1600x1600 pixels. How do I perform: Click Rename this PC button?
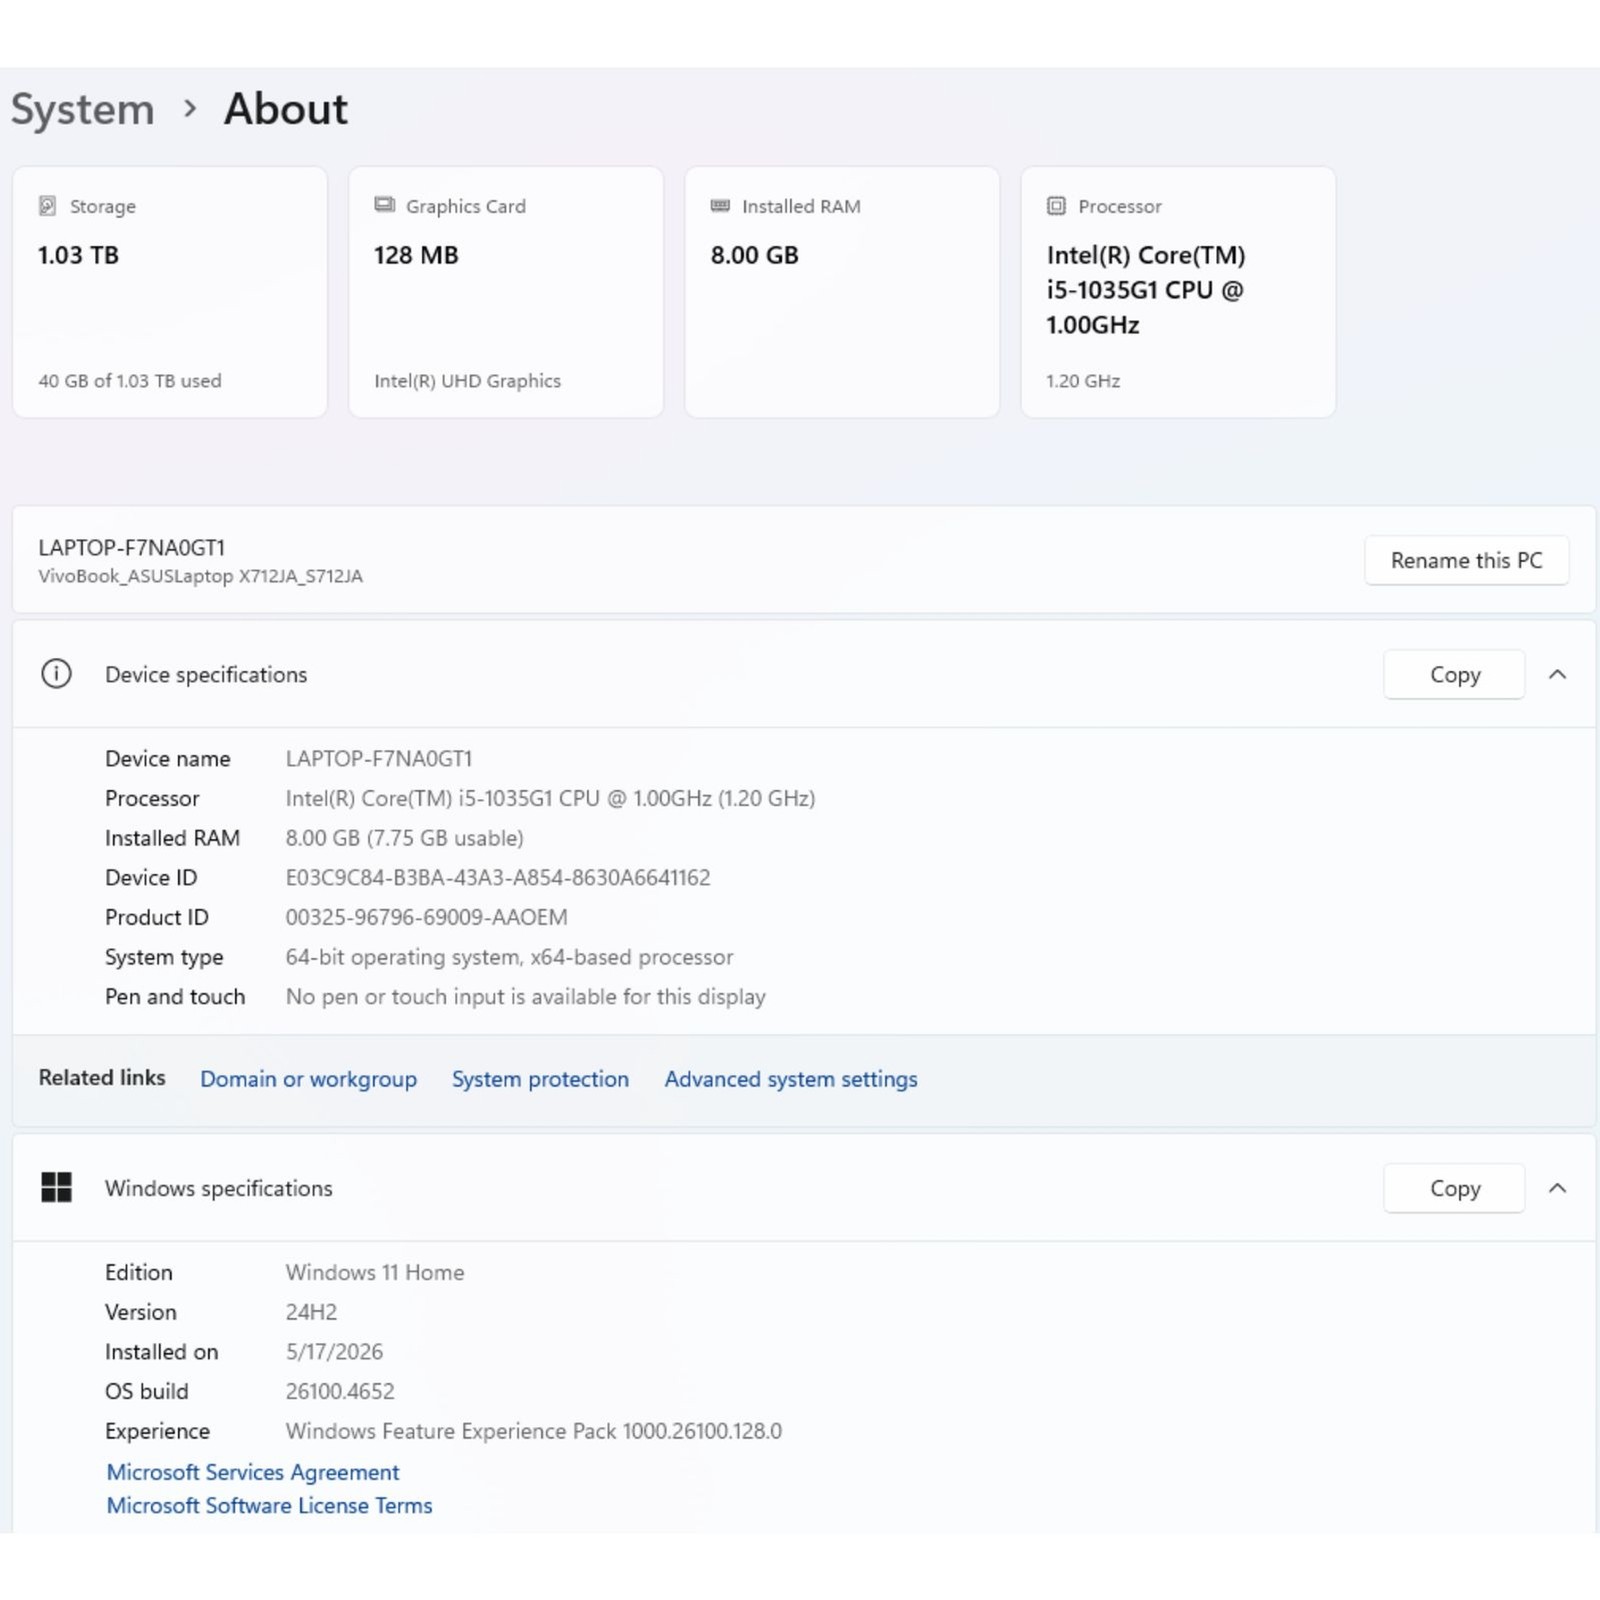(x=1466, y=560)
